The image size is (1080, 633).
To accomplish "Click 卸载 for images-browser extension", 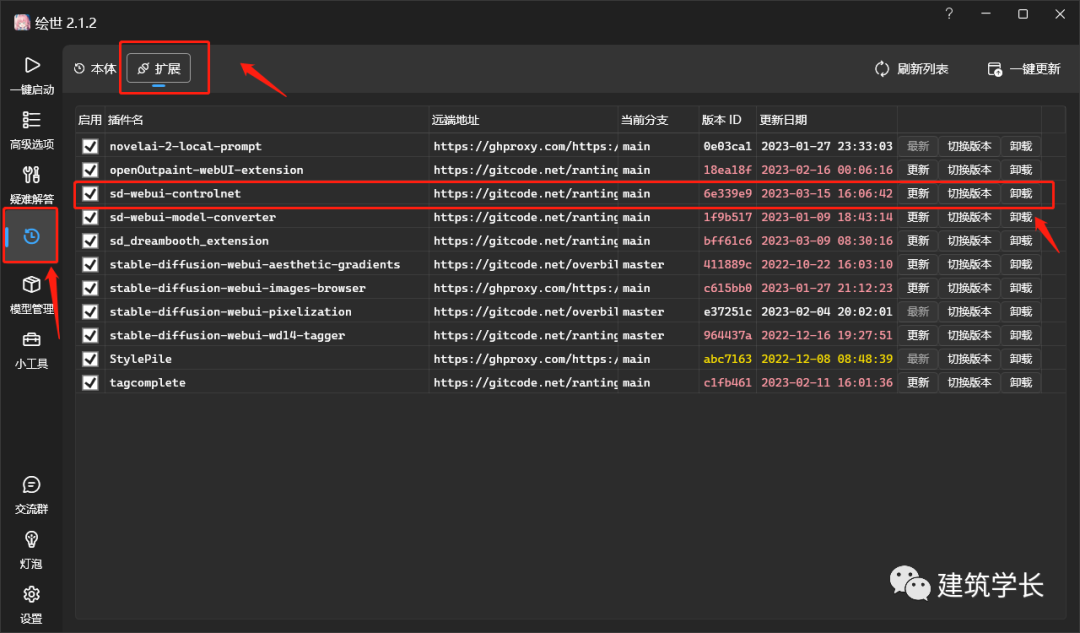I will (1021, 288).
